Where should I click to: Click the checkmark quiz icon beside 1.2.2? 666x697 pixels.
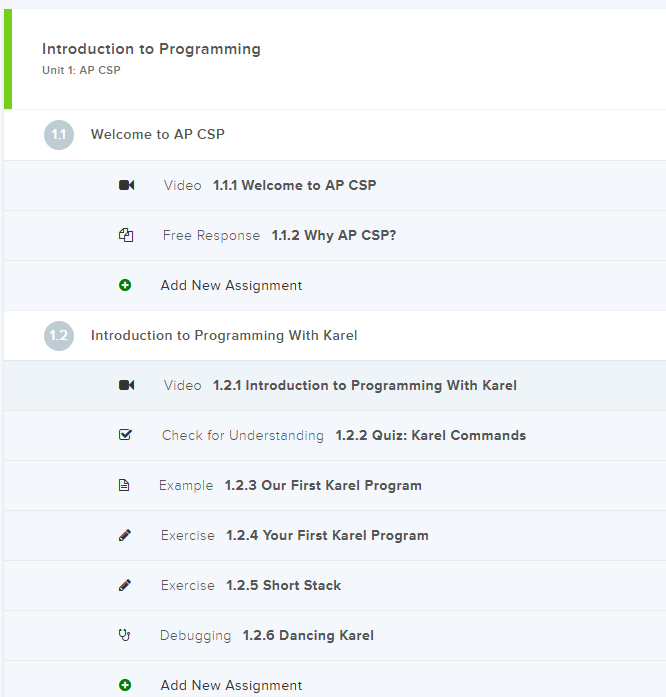(x=125, y=435)
